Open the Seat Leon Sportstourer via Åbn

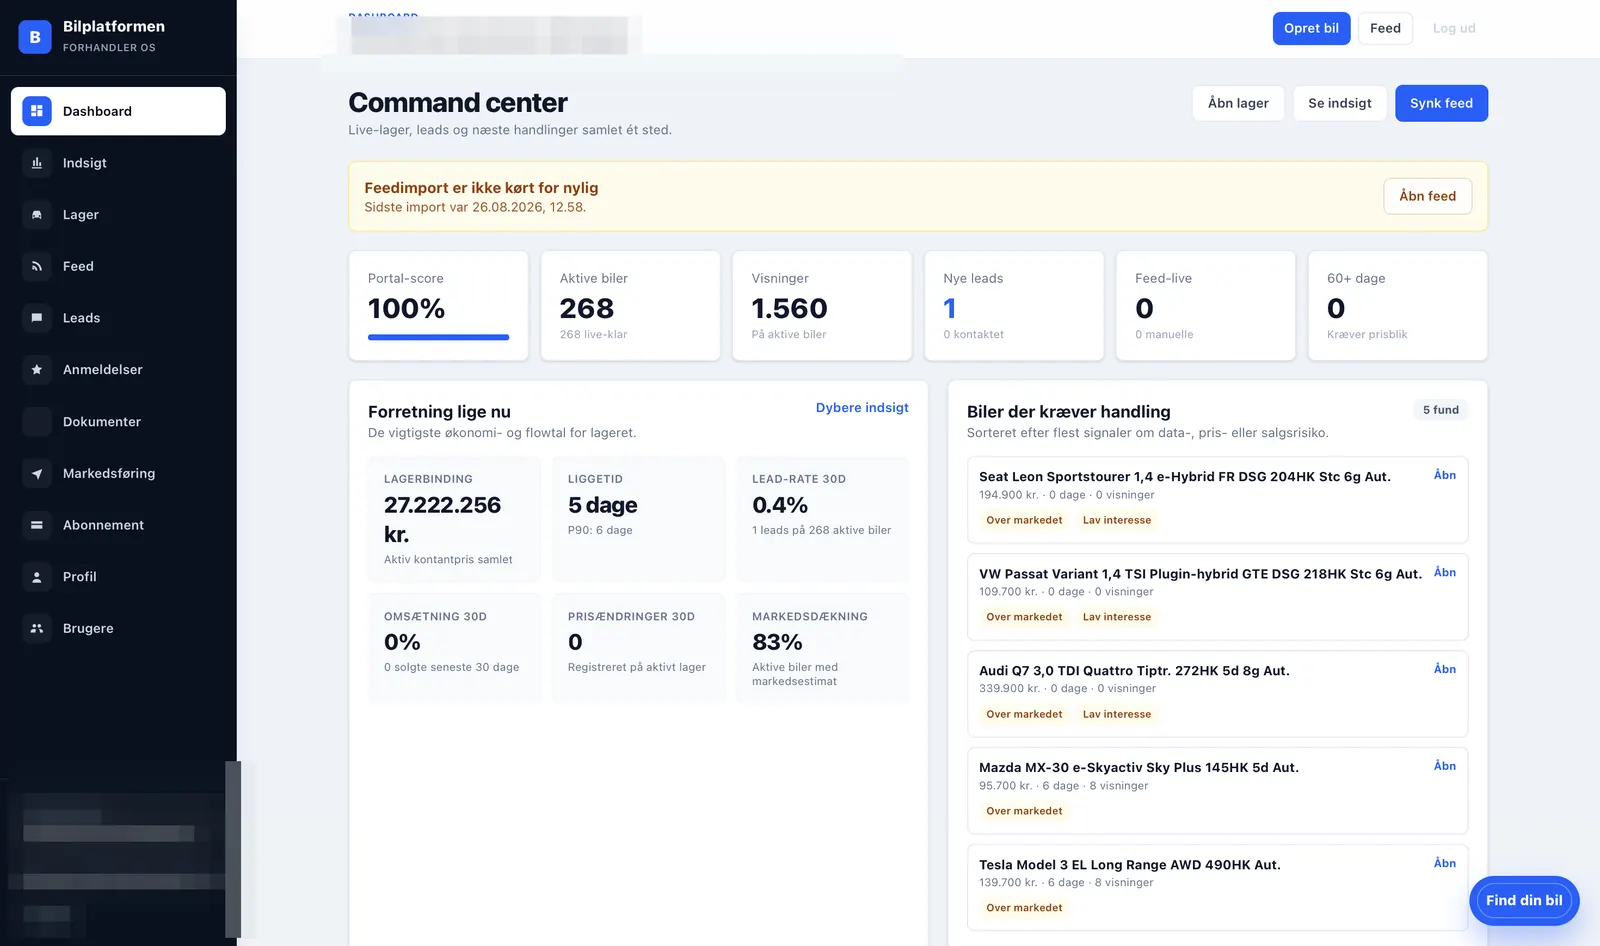tap(1444, 475)
